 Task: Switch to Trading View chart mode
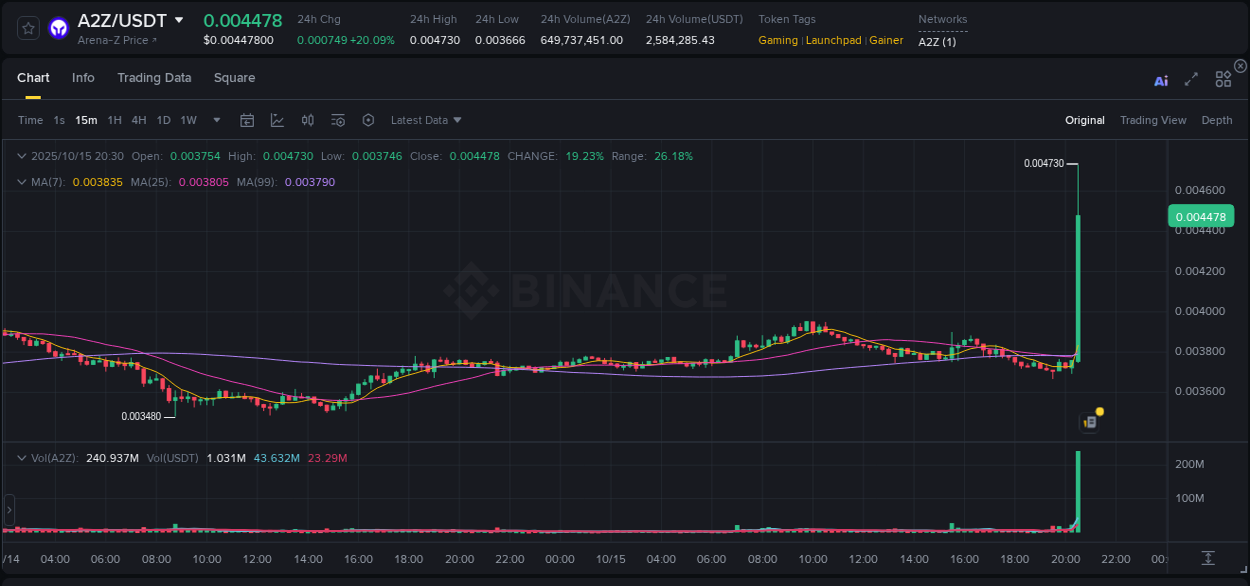(x=1153, y=120)
